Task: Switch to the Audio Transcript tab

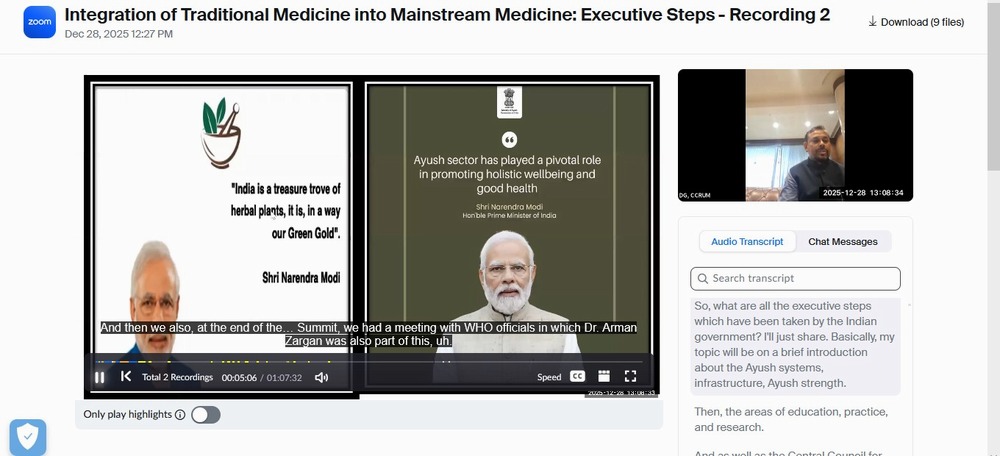Action: pos(747,242)
